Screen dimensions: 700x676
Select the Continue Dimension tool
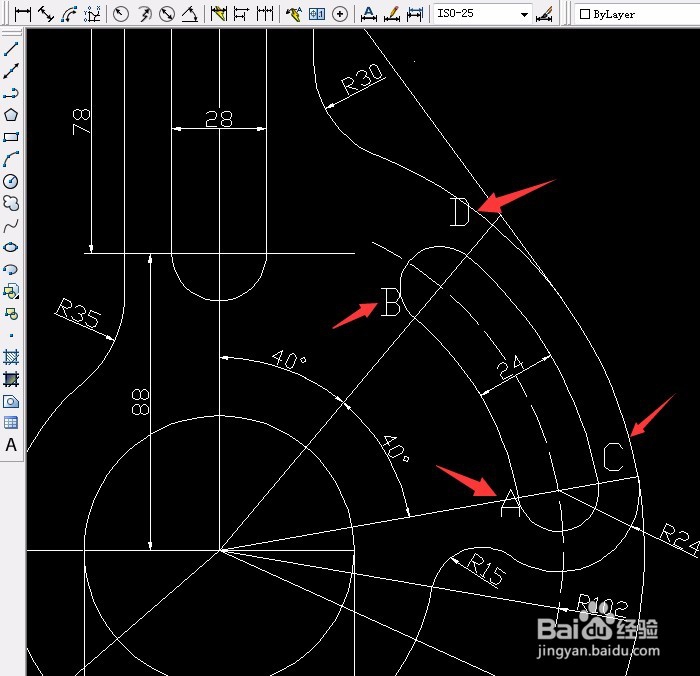[x=265, y=14]
